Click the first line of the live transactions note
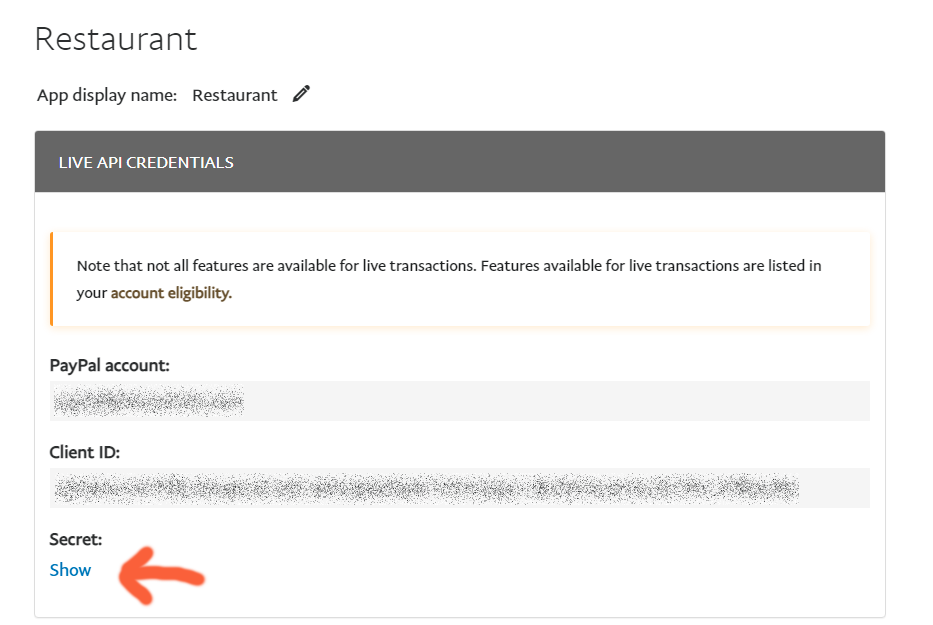 [448, 266]
